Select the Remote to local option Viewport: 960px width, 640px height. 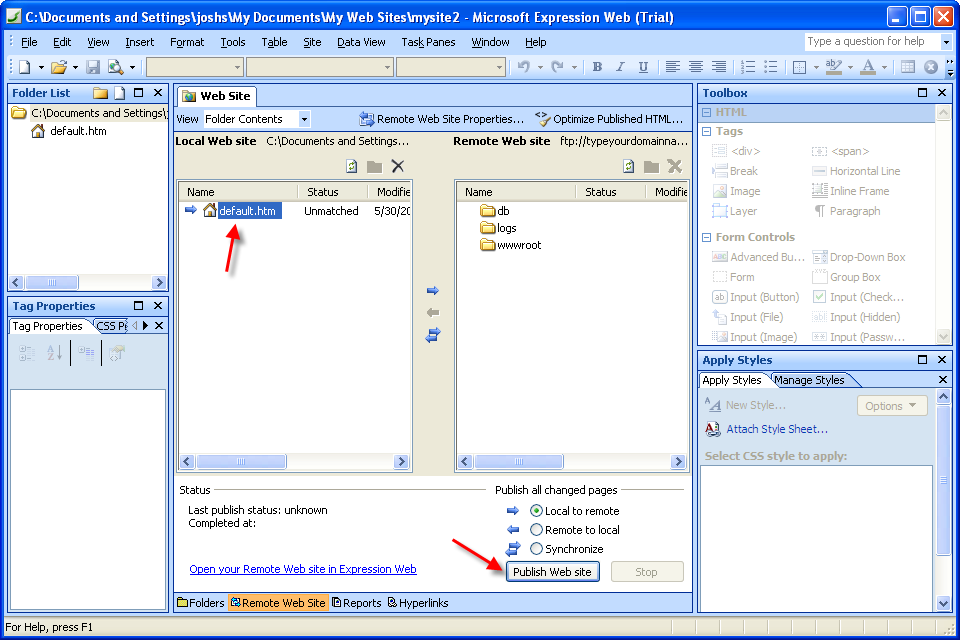pos(536,530)
